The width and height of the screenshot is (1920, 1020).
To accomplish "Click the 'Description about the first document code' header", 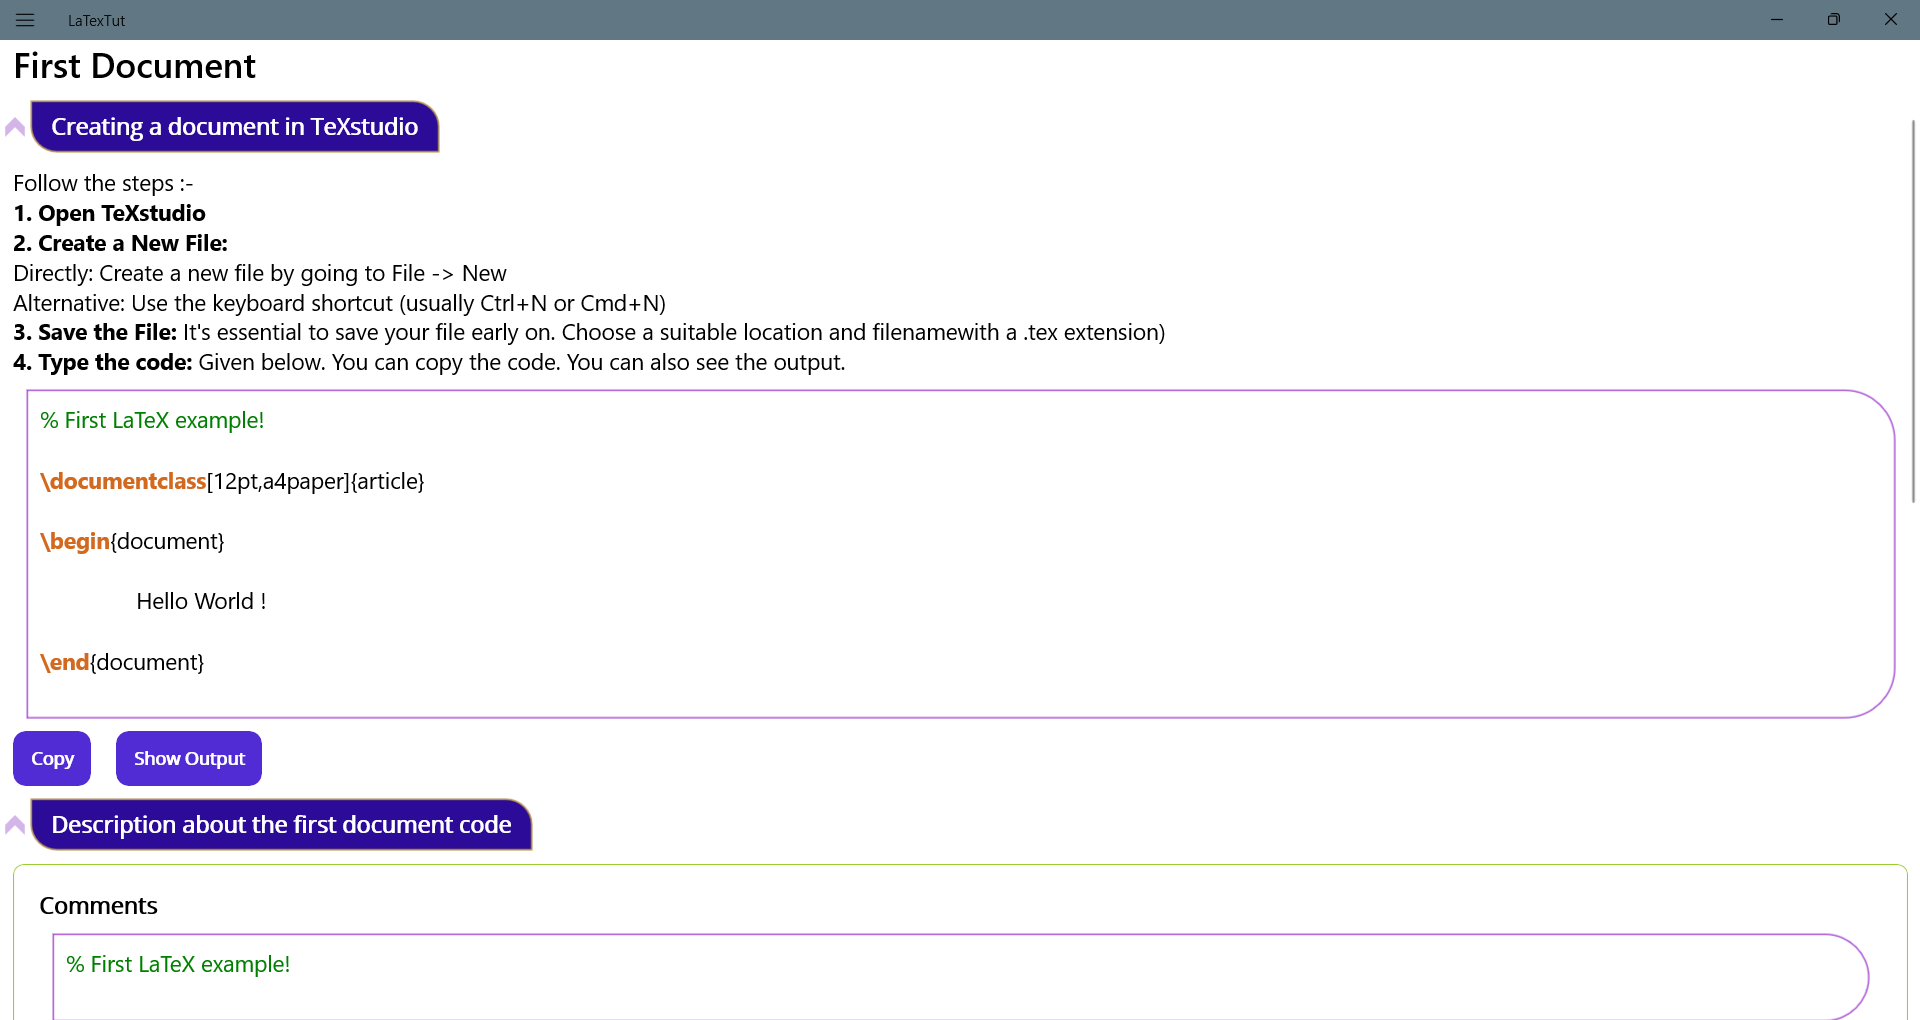I will 281,825.
